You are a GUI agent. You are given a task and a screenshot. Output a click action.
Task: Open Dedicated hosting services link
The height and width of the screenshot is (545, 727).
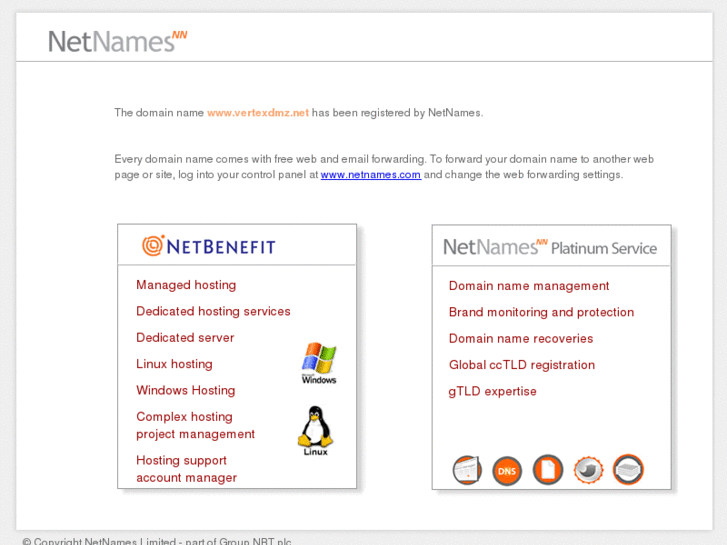pos(213,311)
